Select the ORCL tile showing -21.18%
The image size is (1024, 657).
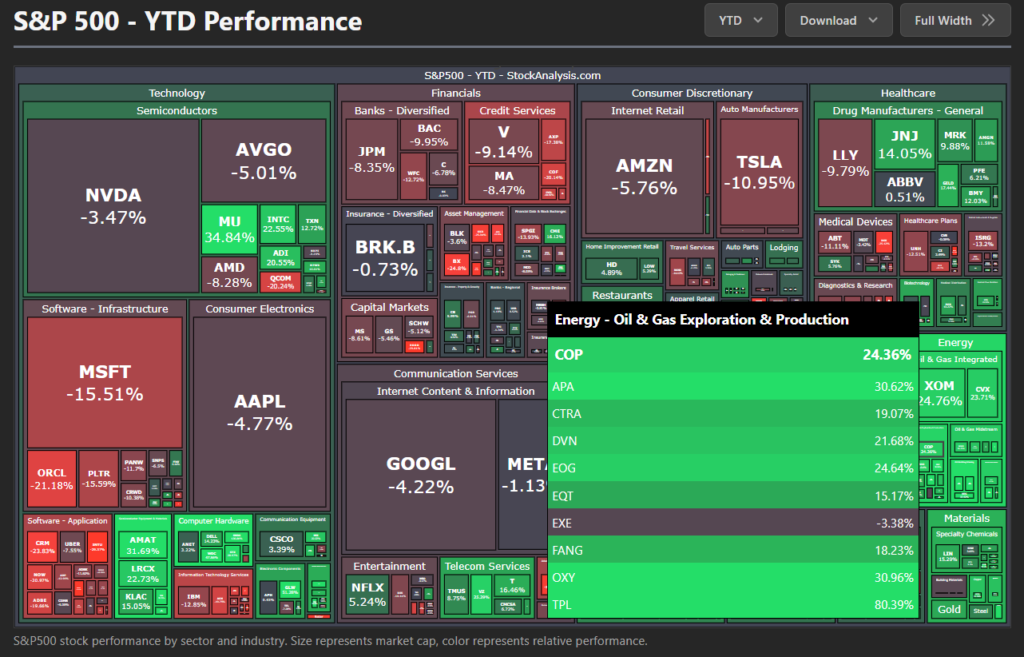[x=52, y=478]
